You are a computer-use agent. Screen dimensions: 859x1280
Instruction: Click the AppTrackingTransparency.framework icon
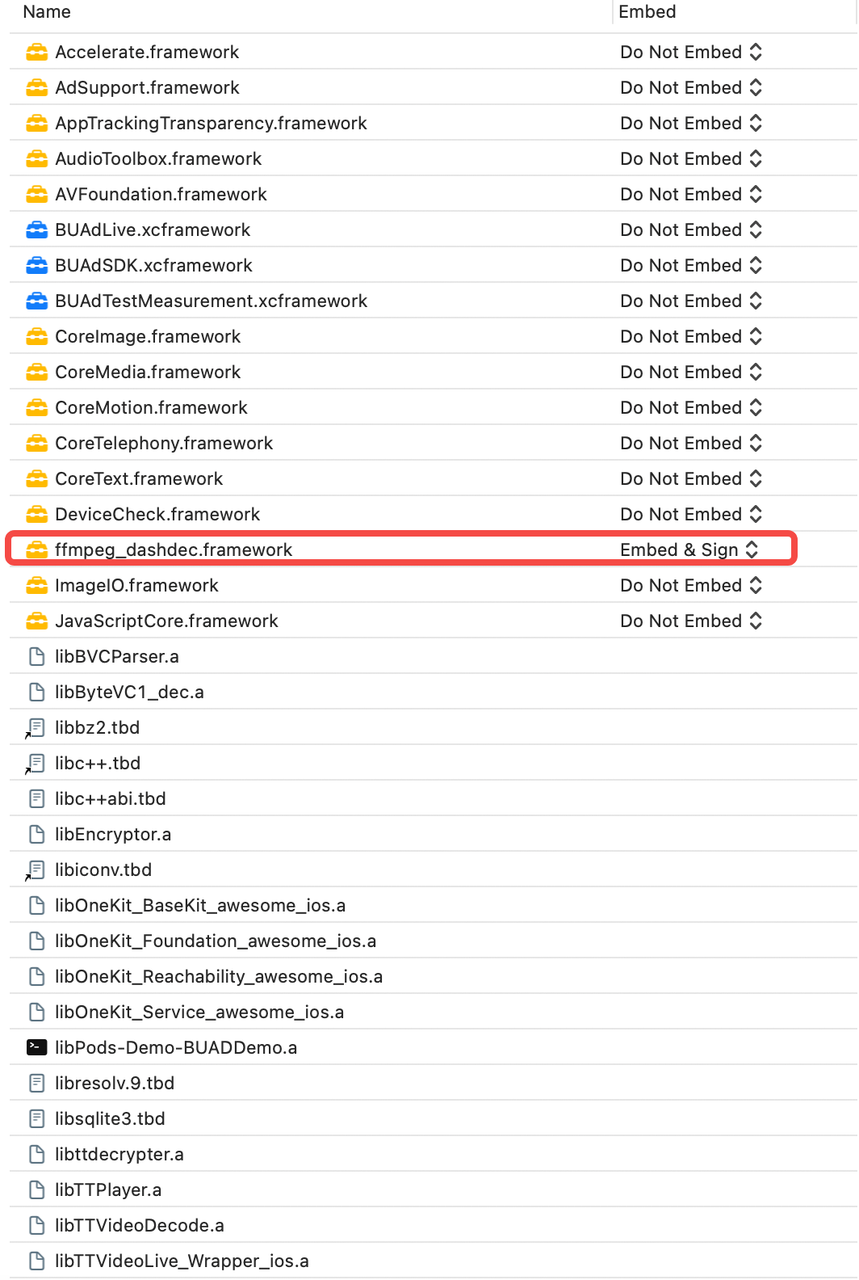click(37, 123)
